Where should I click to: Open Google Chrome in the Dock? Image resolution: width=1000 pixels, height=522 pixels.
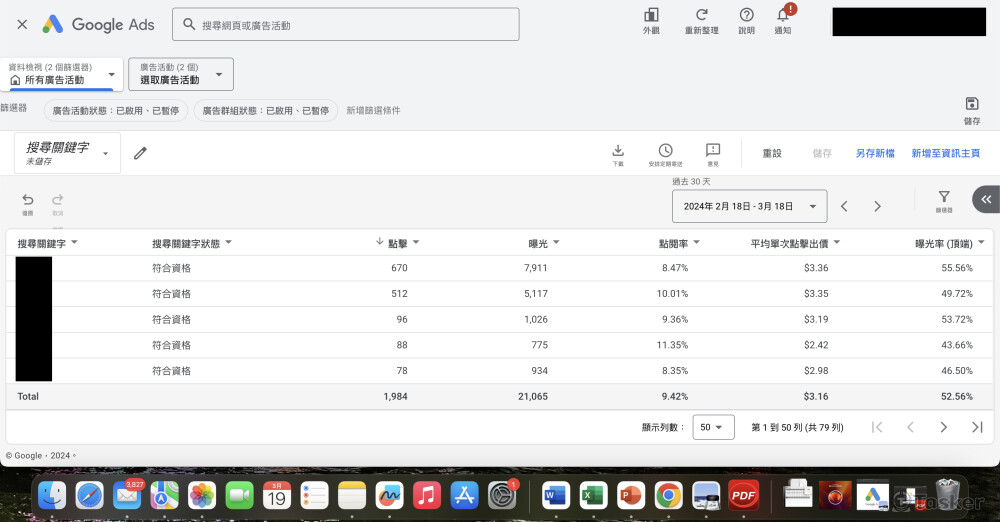click(x=668, y=495)
